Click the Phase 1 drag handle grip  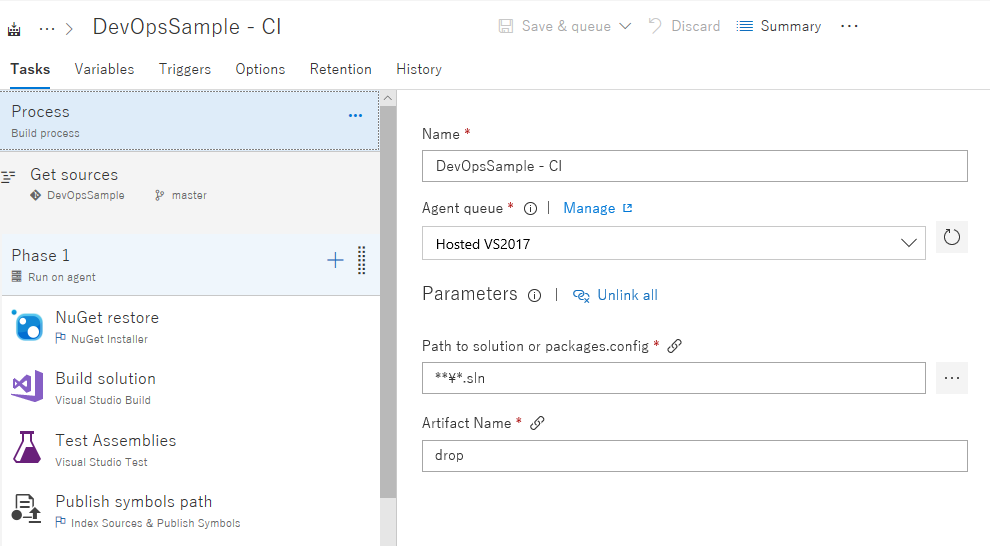tap(362, 260)
